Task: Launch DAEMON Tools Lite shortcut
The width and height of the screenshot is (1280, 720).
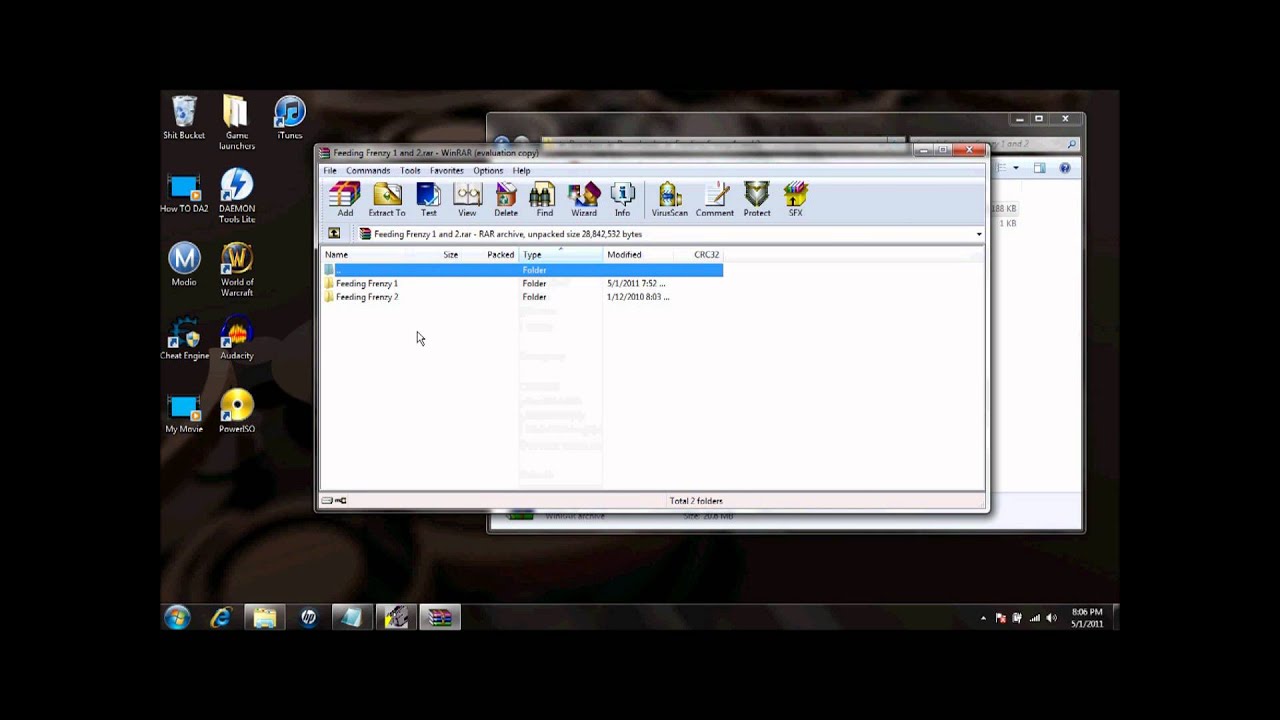Action: pos(237,196)
